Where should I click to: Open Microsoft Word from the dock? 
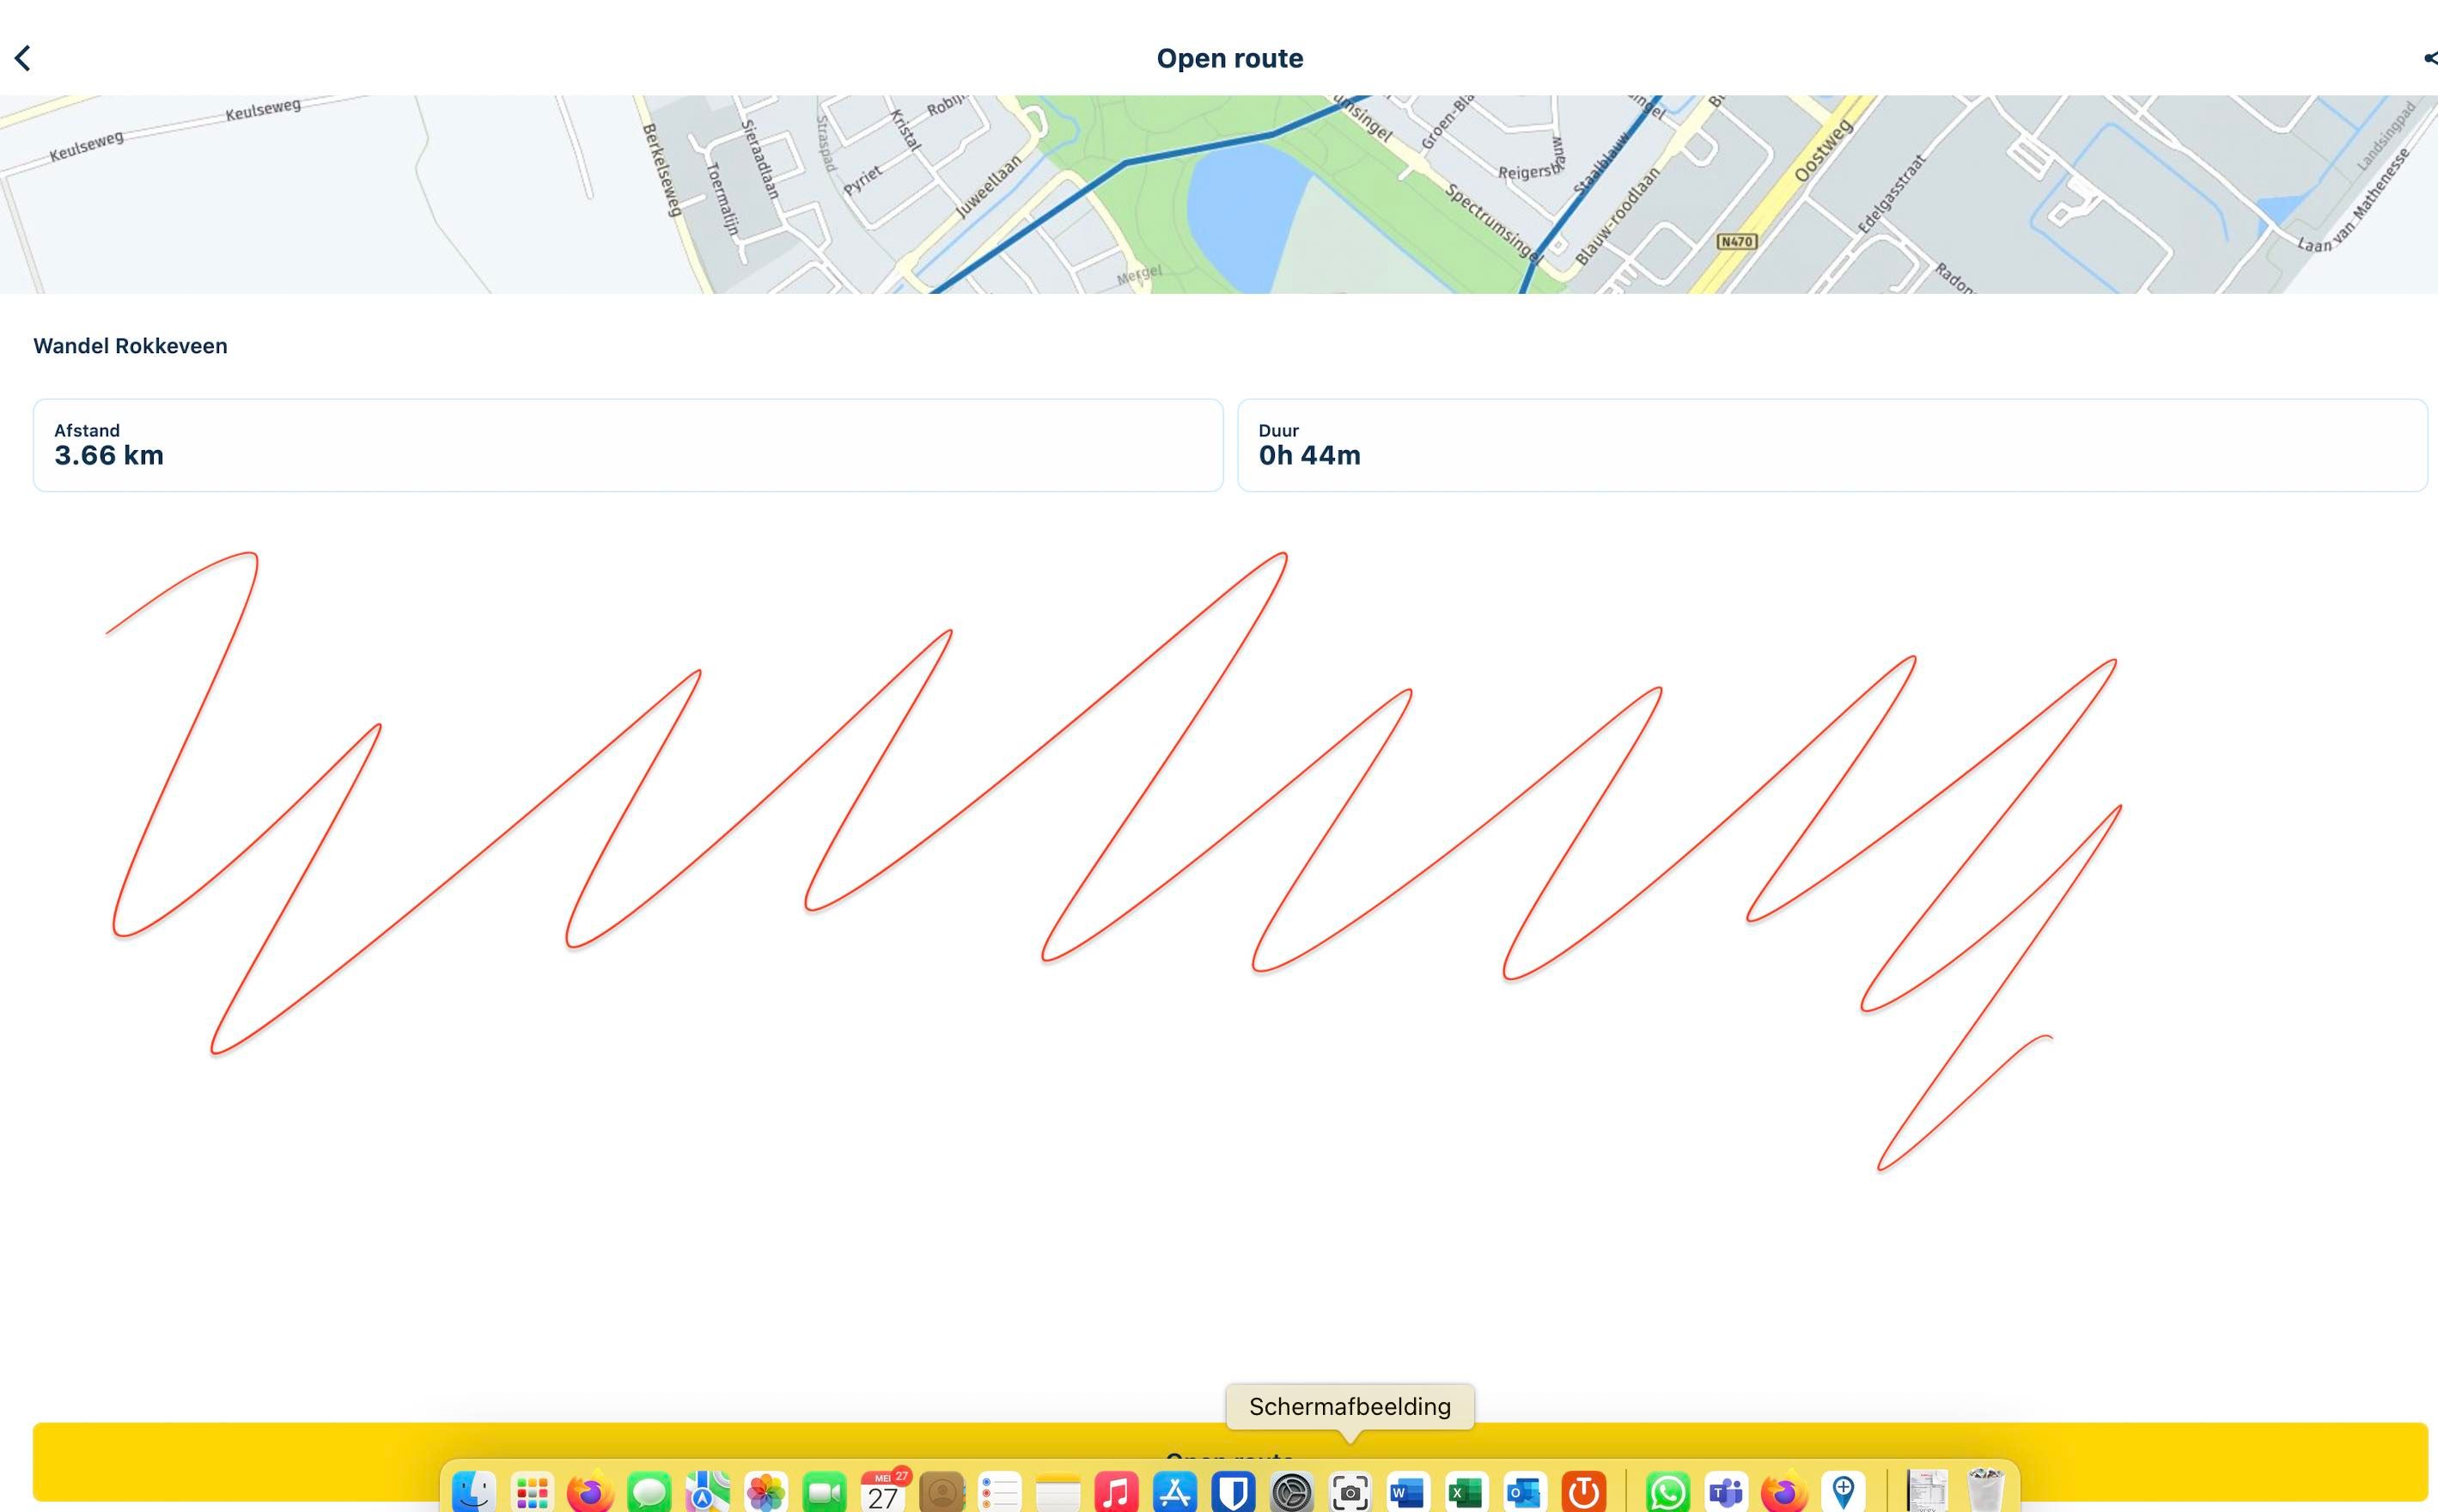1408,1492
